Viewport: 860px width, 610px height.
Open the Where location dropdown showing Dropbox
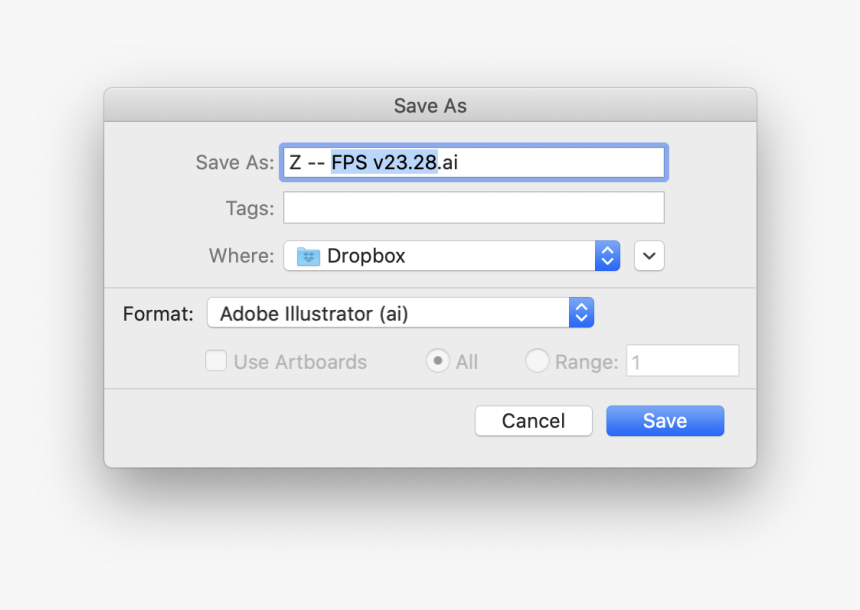450,255
